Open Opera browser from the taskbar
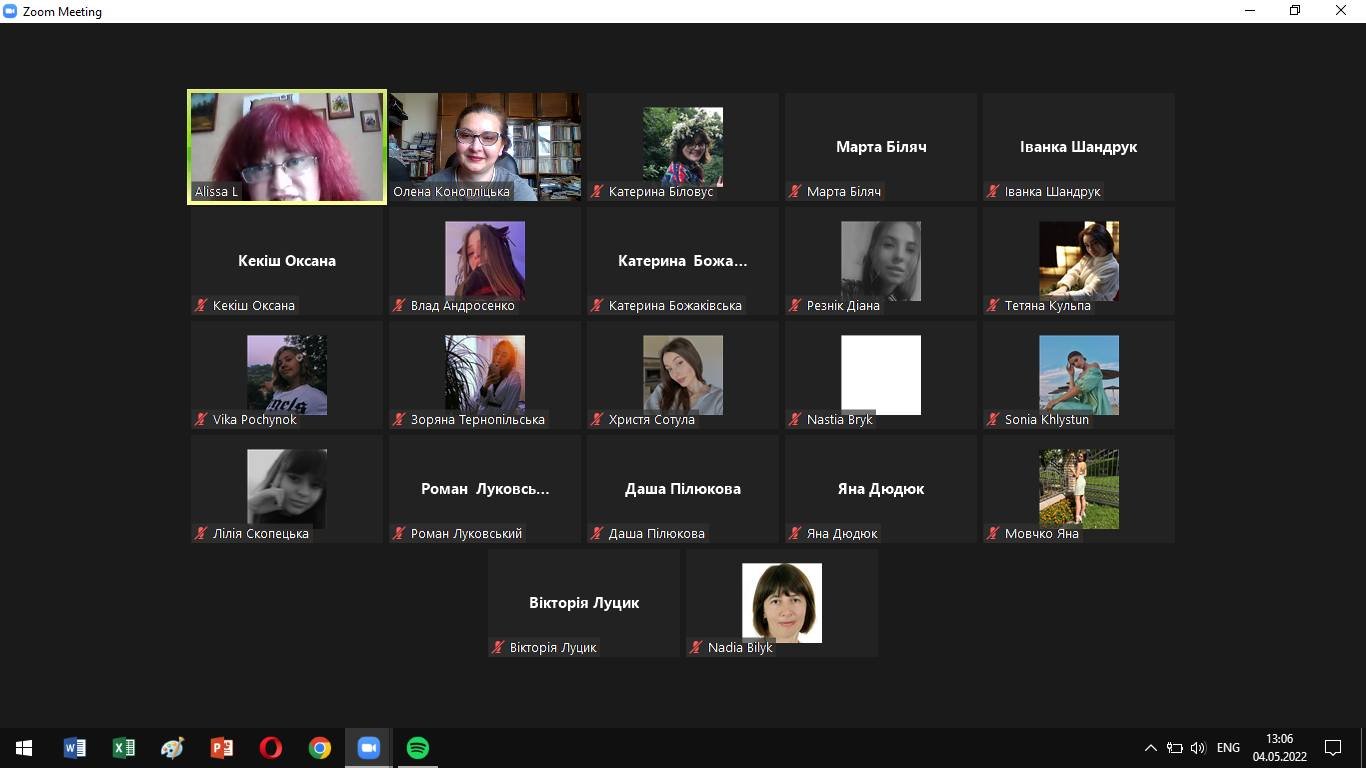 270,748
